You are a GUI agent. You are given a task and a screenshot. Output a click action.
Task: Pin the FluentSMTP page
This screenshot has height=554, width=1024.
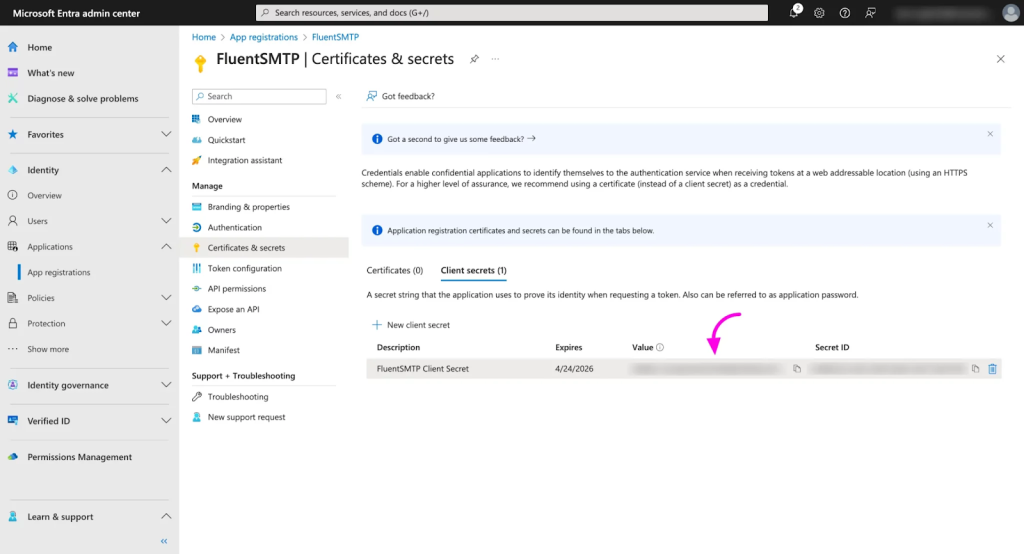(474, 59)
